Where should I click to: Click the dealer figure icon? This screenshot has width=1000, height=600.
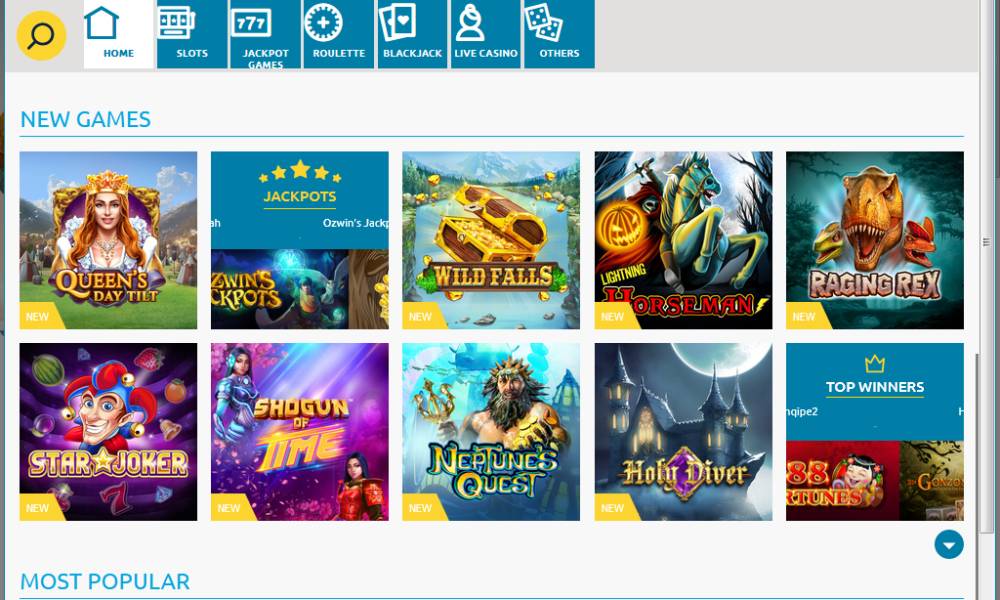click(470, 22)
